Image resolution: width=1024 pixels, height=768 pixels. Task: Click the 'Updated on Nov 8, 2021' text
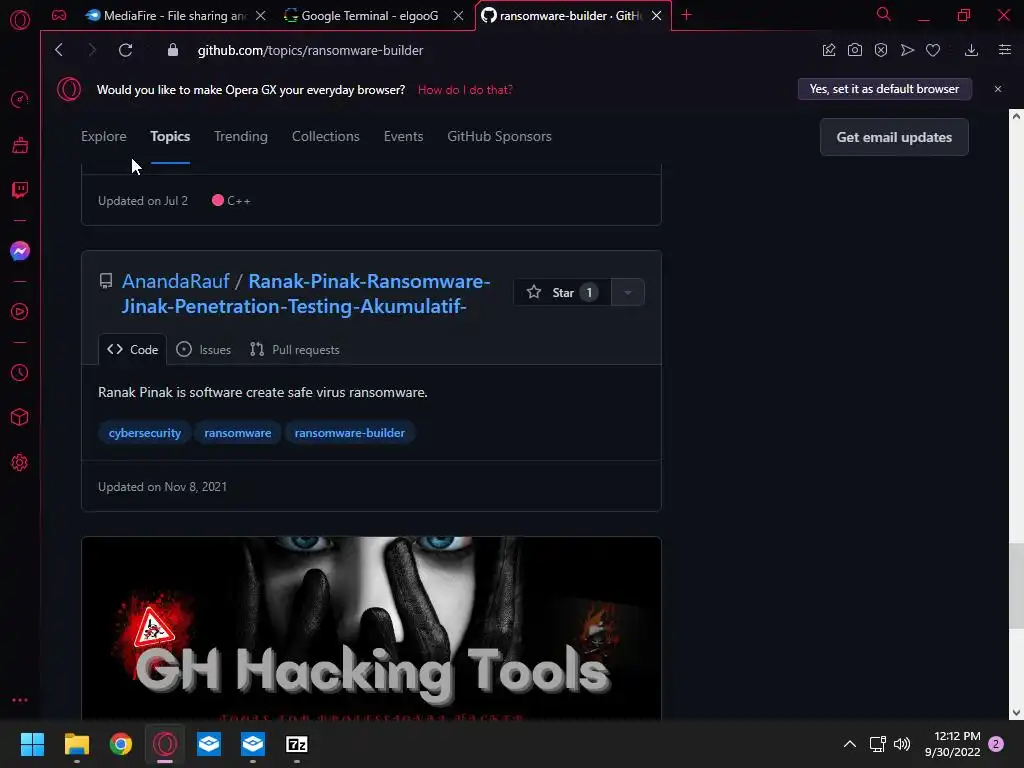(162, 487)
